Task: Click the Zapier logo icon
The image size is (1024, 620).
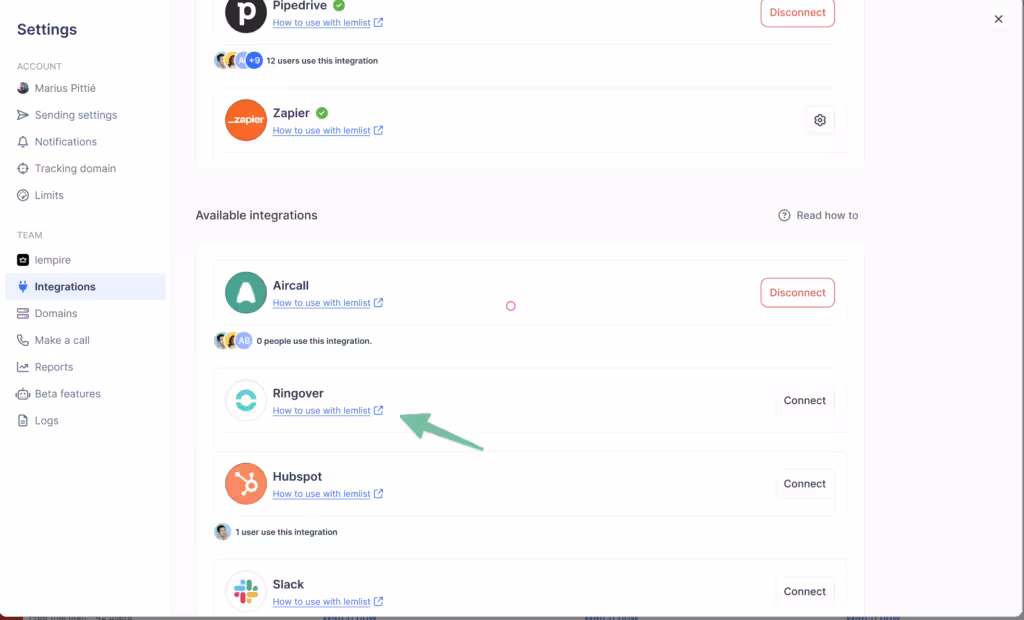Action: 246,120
